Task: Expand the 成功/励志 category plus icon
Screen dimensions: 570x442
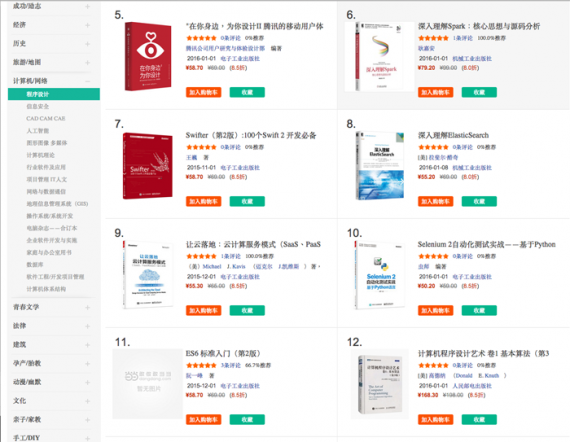Action: click(x=87, y=7)
